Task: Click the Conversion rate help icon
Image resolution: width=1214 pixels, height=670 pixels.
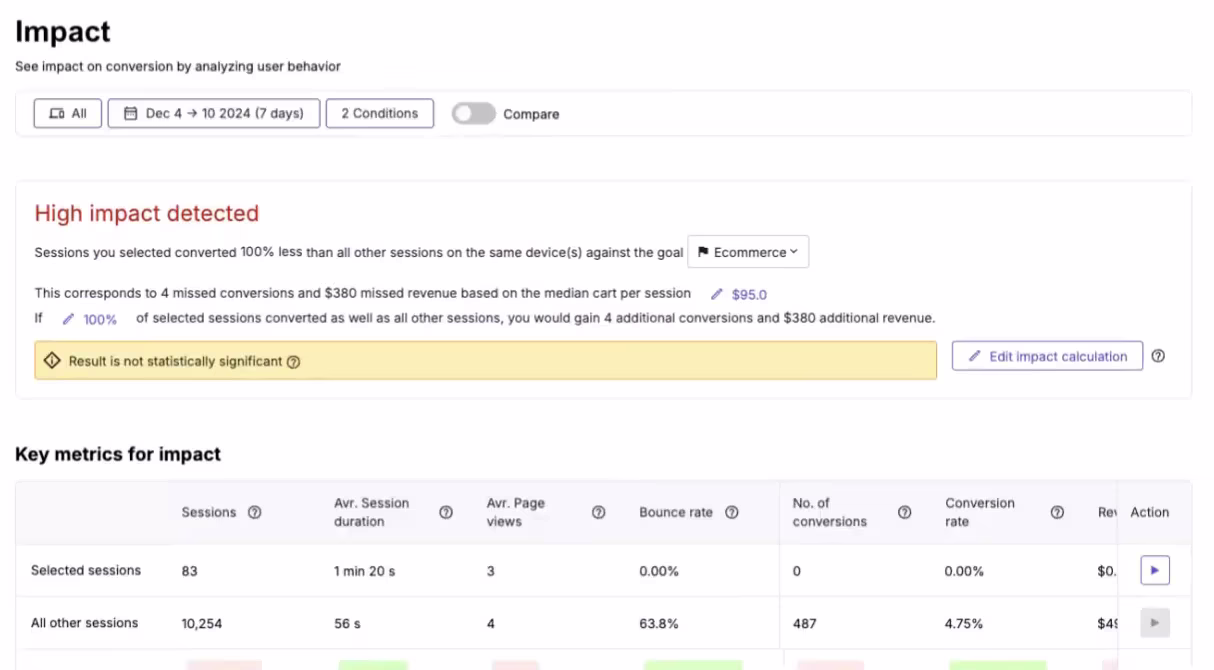Action: tap(1057, 512)
